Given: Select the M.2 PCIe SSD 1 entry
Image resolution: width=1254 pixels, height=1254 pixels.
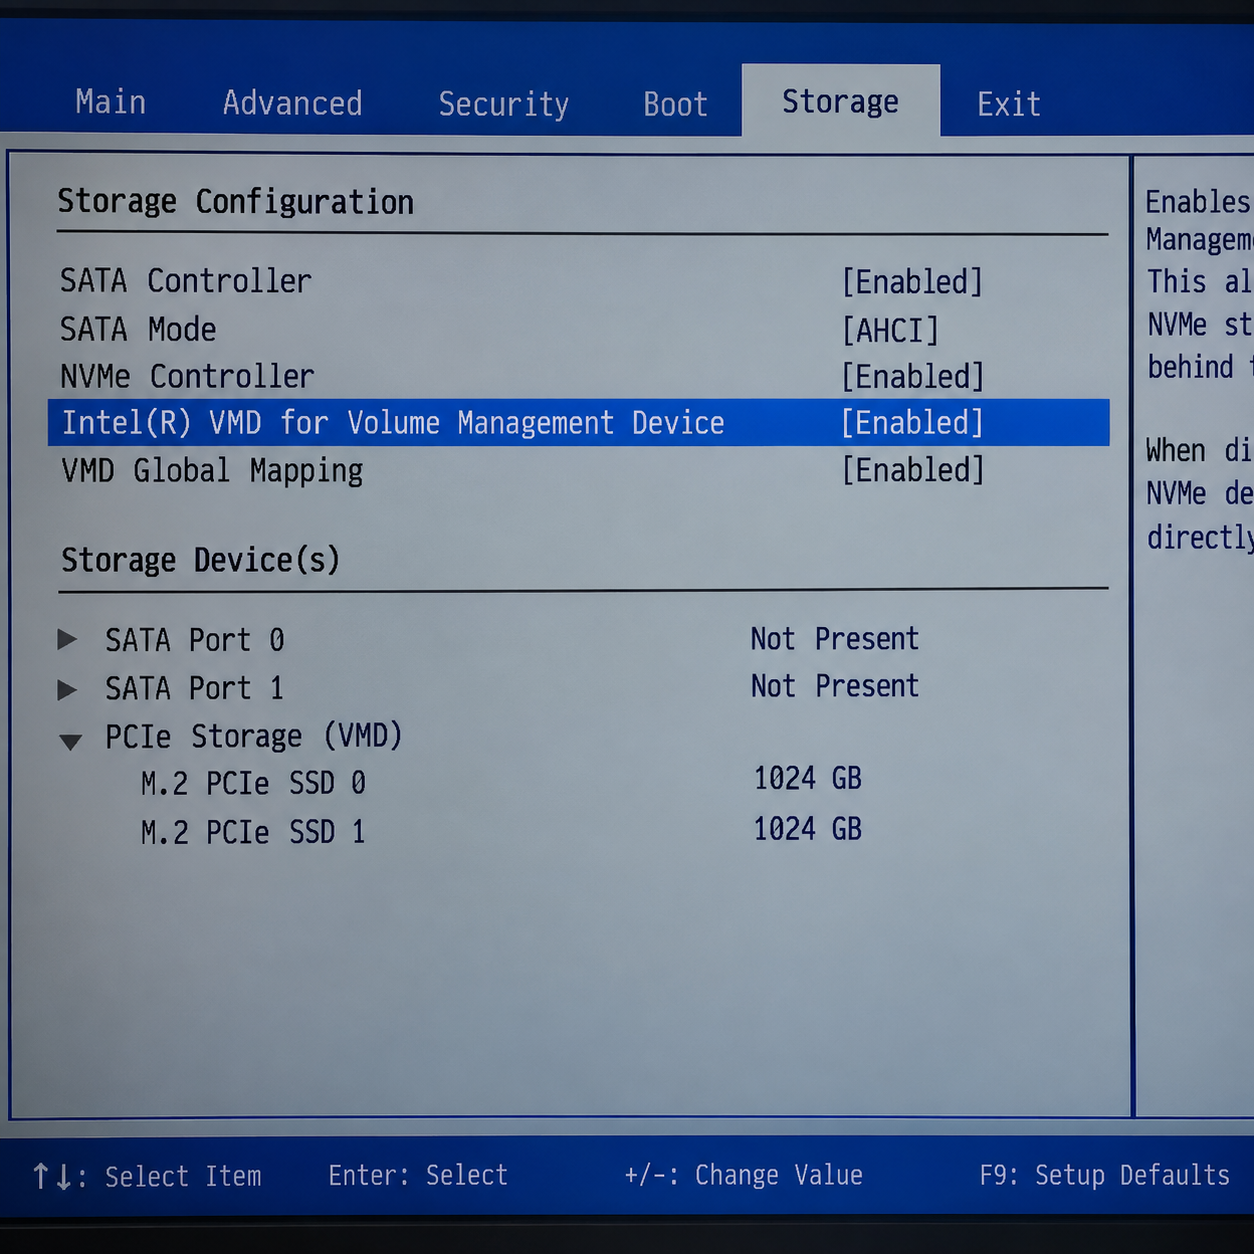Looking at the screenshot, I should [x=253, y=832].
